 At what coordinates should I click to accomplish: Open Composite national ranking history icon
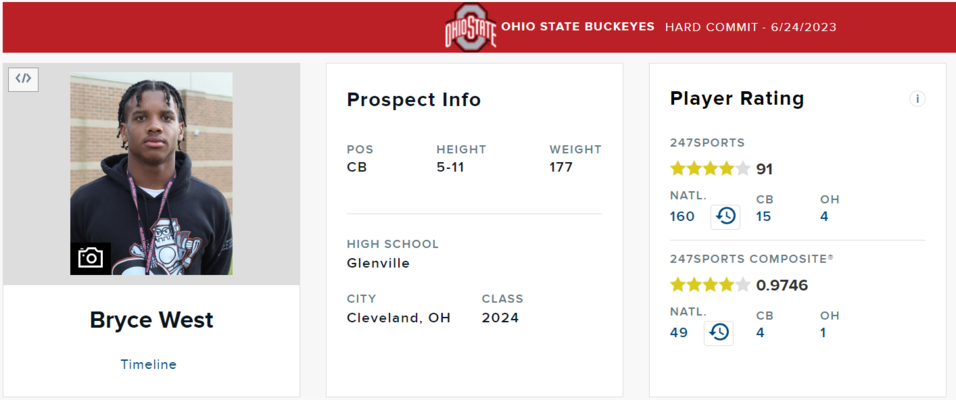click(x=719, y=333)
